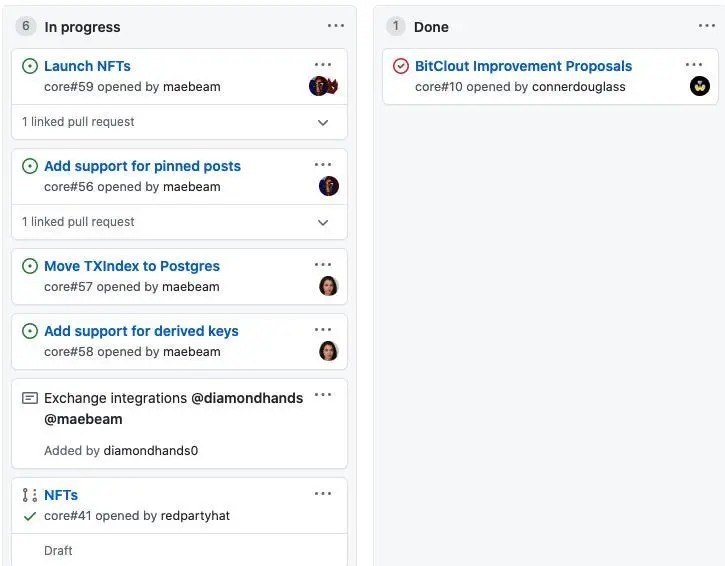Click the note icon on Exchange integrations card
This screenshot has height=566, width=725.
30,398
